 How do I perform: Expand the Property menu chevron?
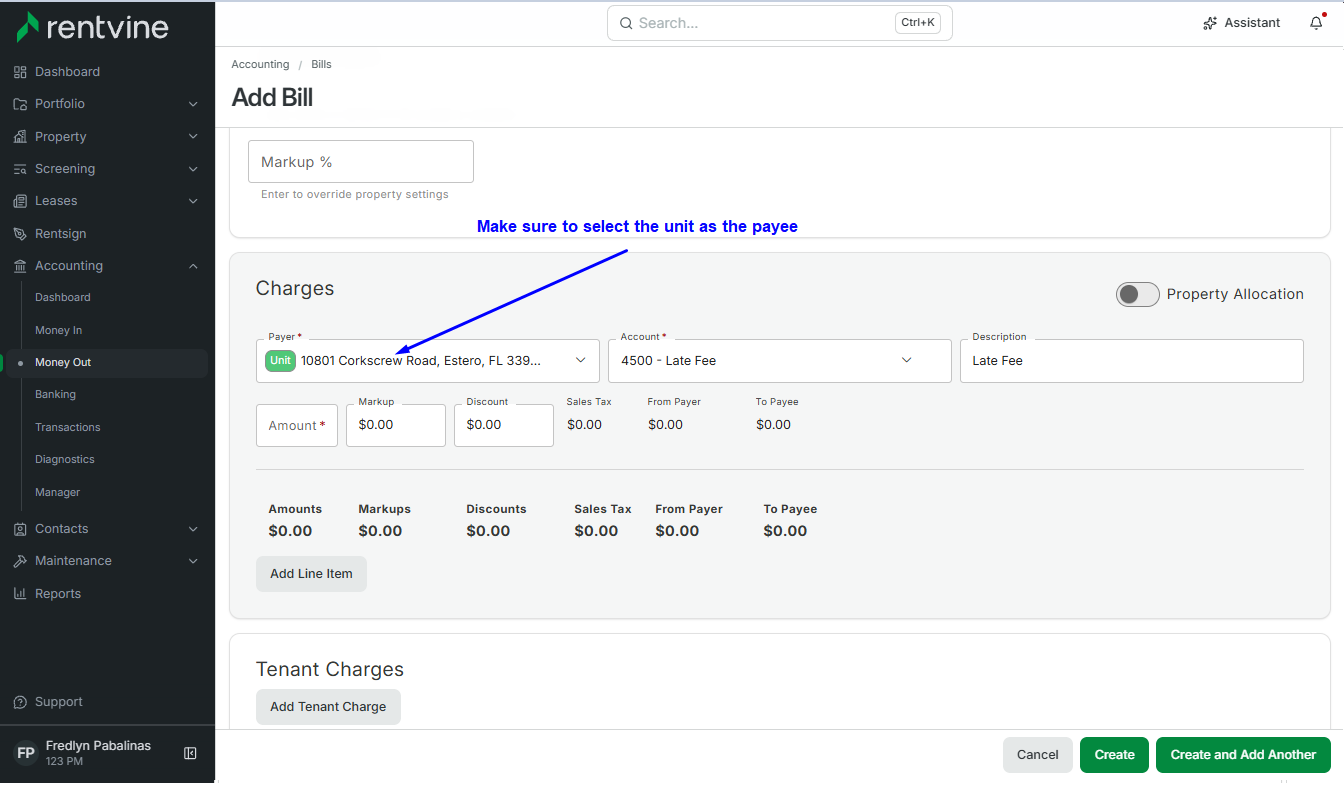(x=193, y=137)
